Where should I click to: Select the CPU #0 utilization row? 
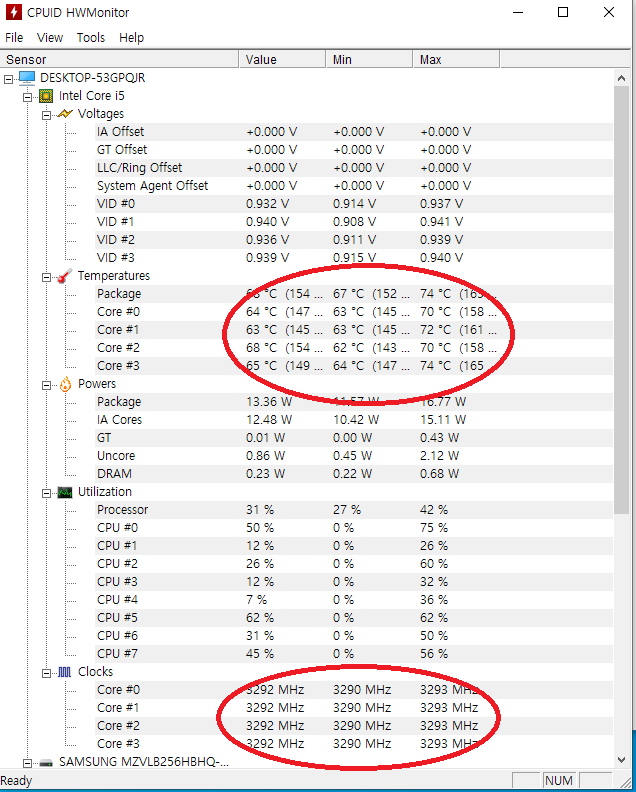coord(354,528)
